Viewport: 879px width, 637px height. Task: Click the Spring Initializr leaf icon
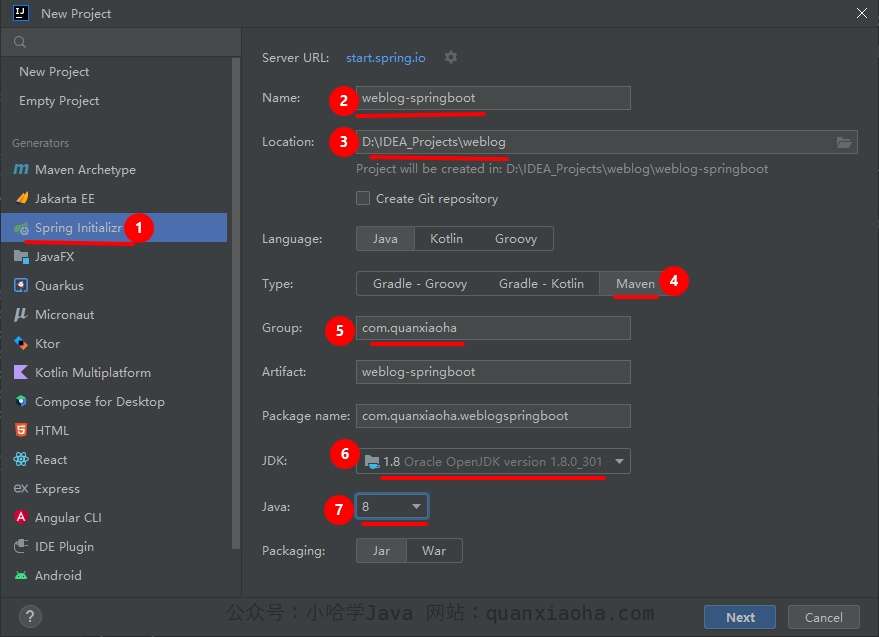click(21, 228)
